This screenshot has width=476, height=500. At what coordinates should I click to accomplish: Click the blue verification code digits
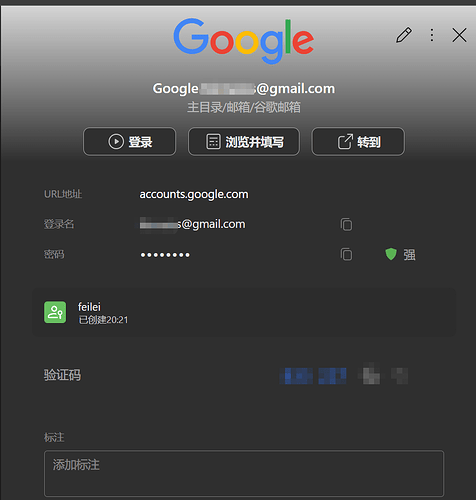tap(313, 376)
